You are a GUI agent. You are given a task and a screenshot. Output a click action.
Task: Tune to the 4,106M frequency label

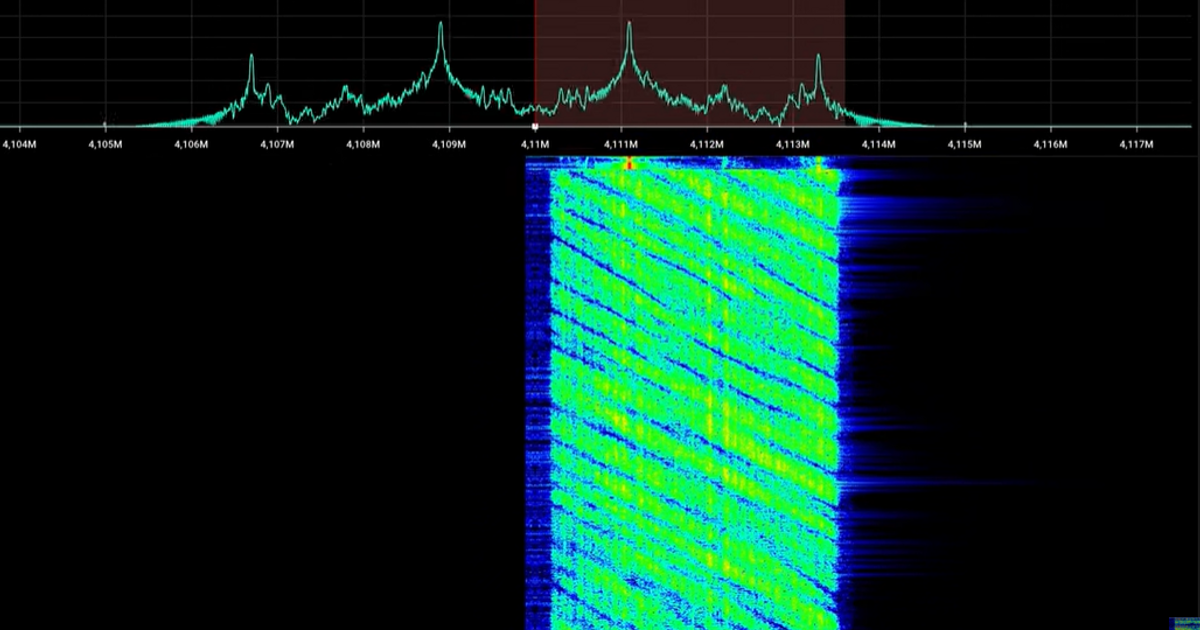191,145
